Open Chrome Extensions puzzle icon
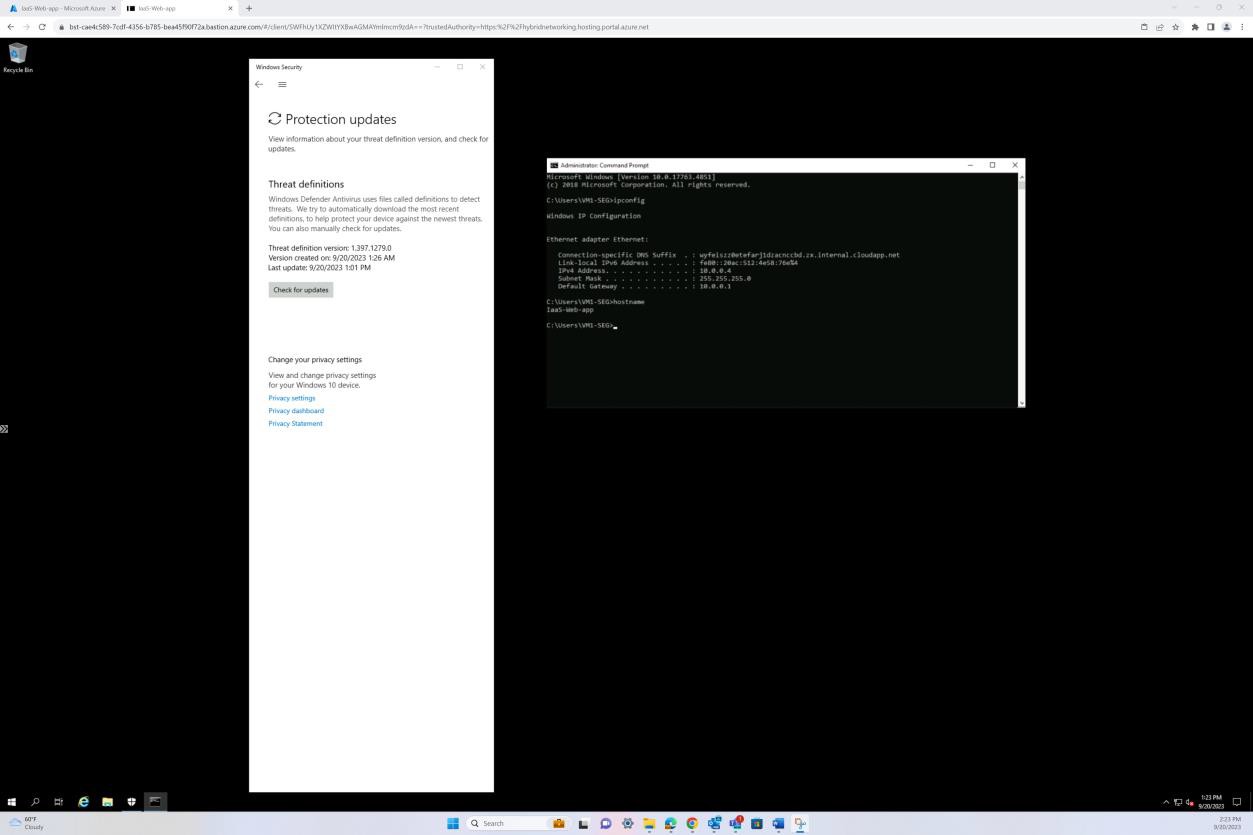Viewport: 1253px width, 835px height. pos(1196,27)
